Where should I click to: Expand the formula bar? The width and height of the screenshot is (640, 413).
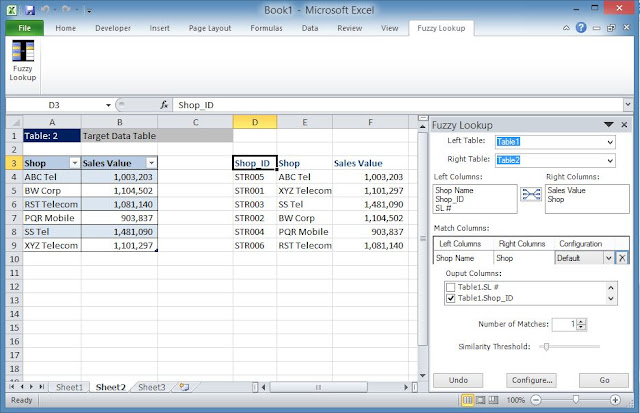coord(628,105)
